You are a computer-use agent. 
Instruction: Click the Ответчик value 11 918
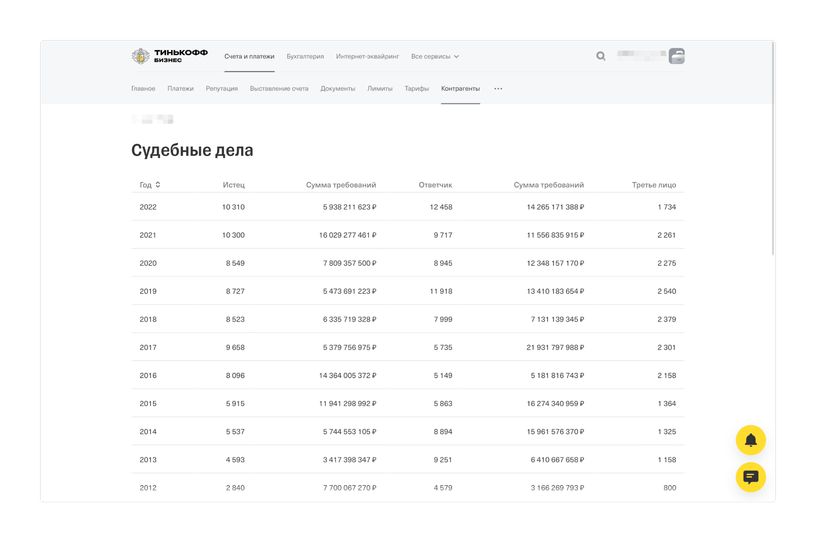pos(441,291)
